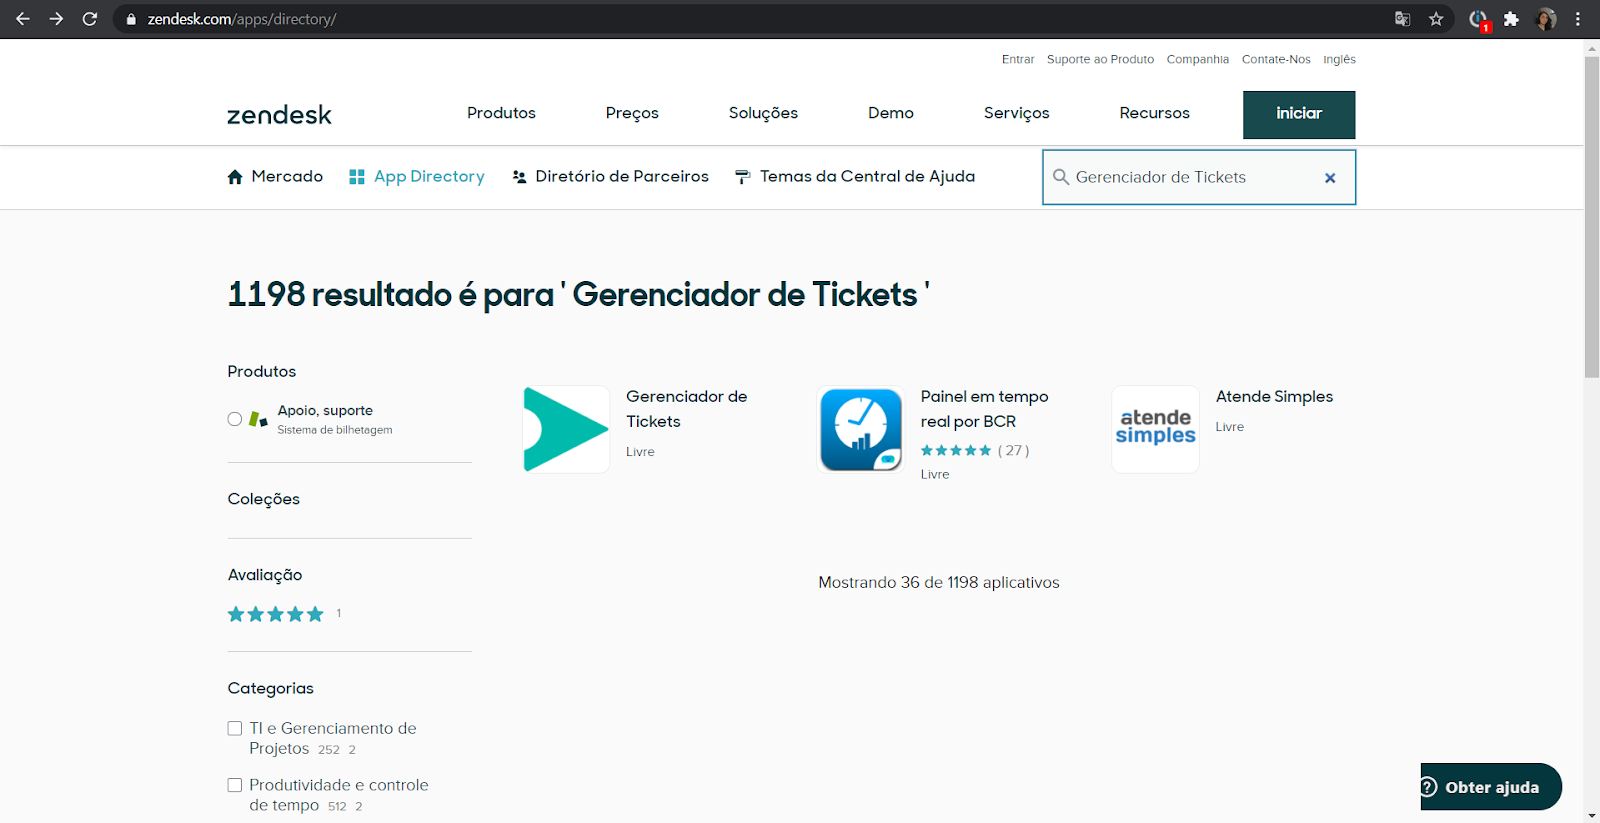Open the Companhia link
This screenshot has height=823, width=1600.
click(1197, 59)
